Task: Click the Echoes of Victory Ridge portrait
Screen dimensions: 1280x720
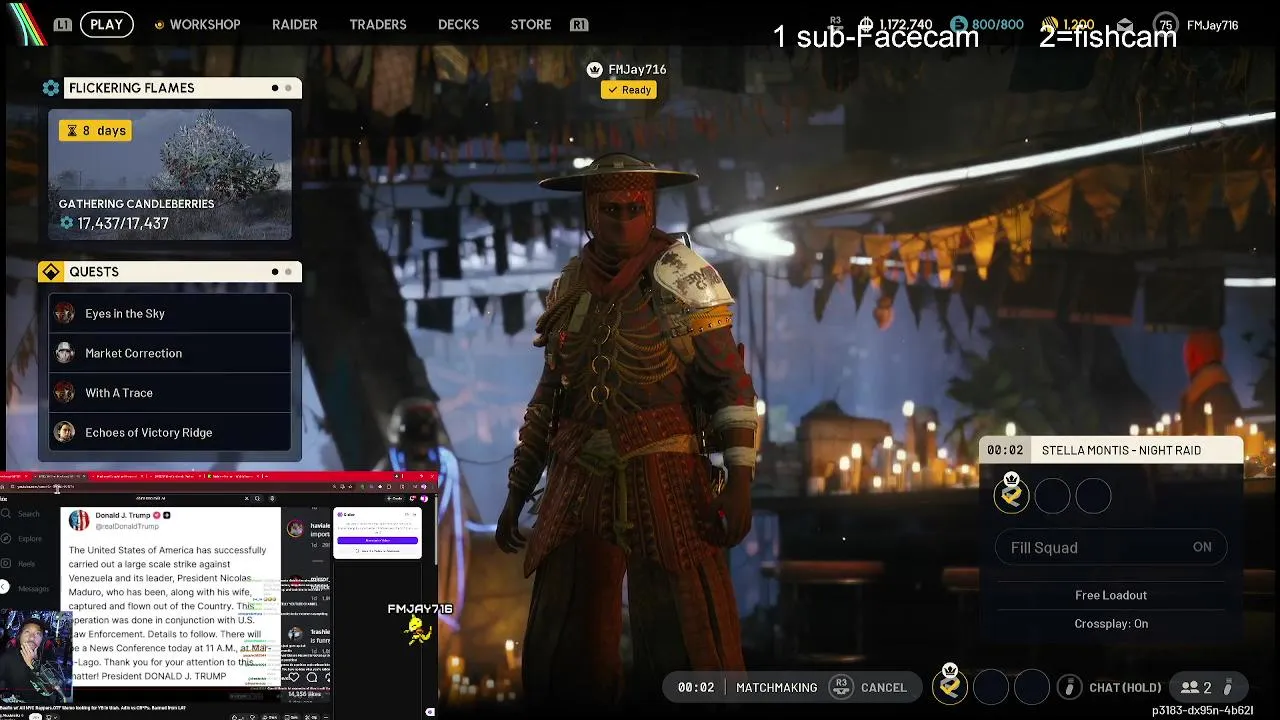Action: (65, 432)
